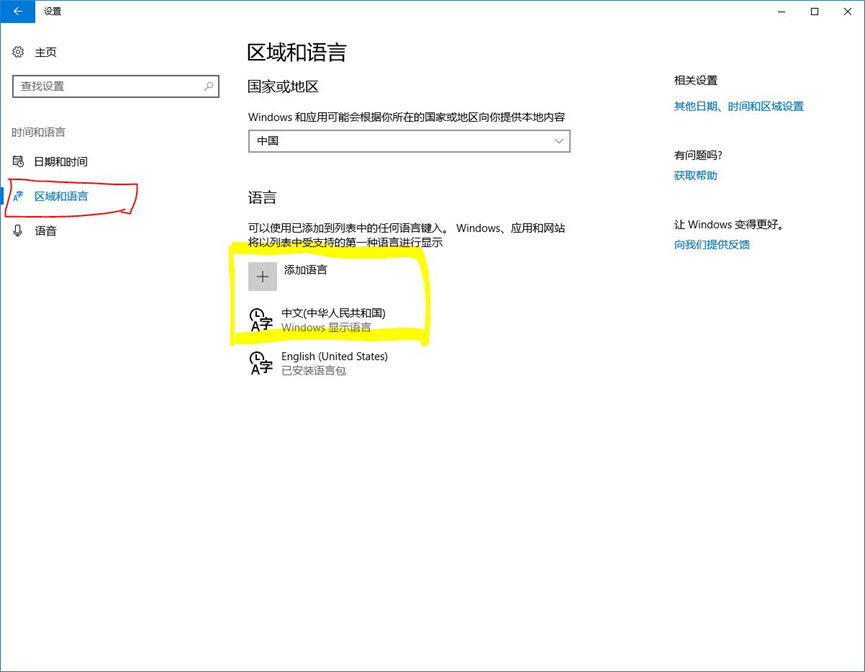Click 添加语言 label

(306, 270)
